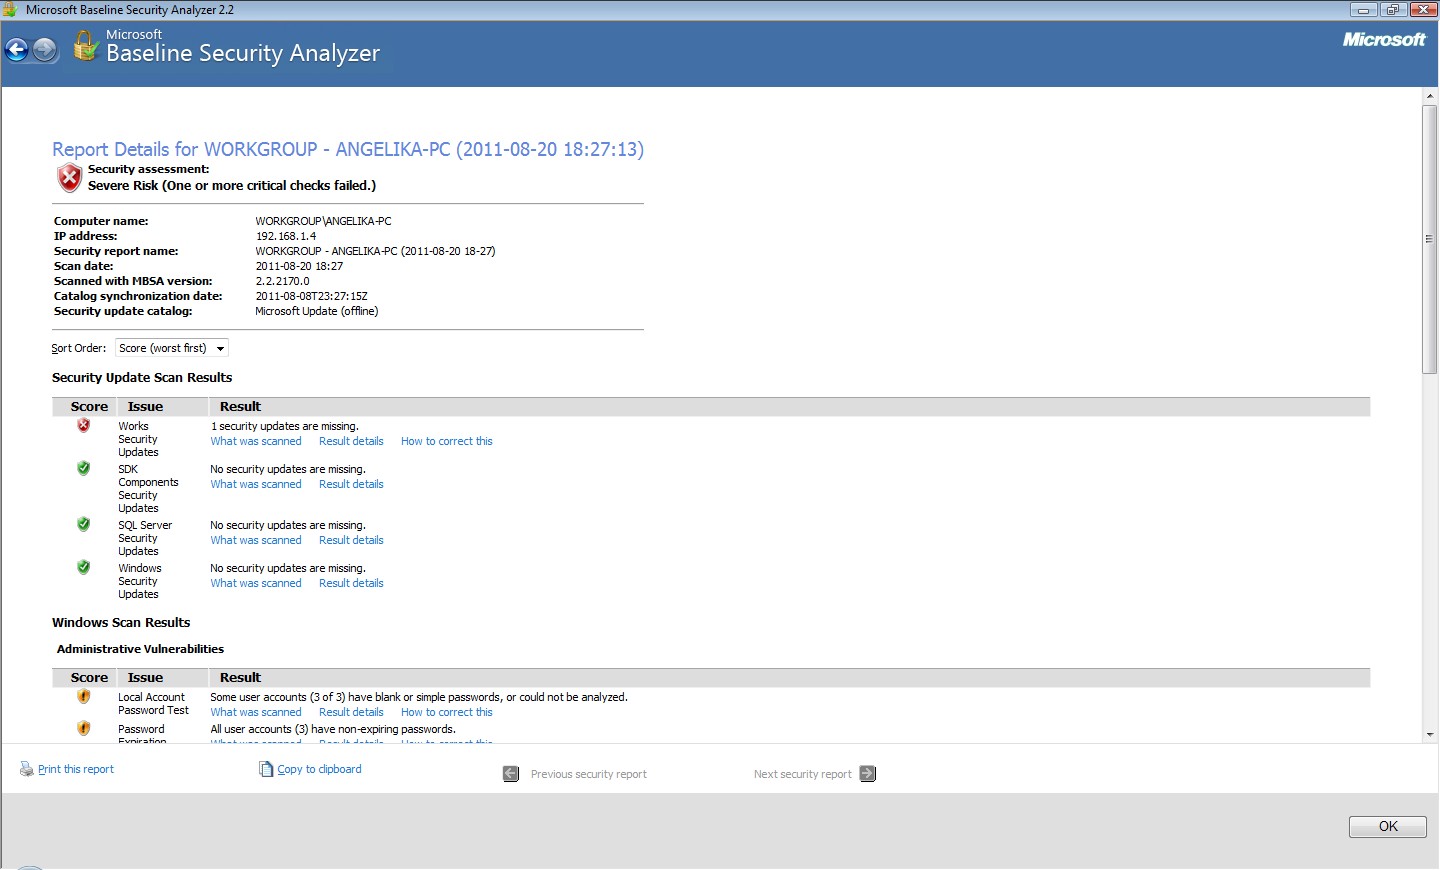Click catalog synchronization date value
The width and height of the screenshot is (1440, 870).
(312, 296)
